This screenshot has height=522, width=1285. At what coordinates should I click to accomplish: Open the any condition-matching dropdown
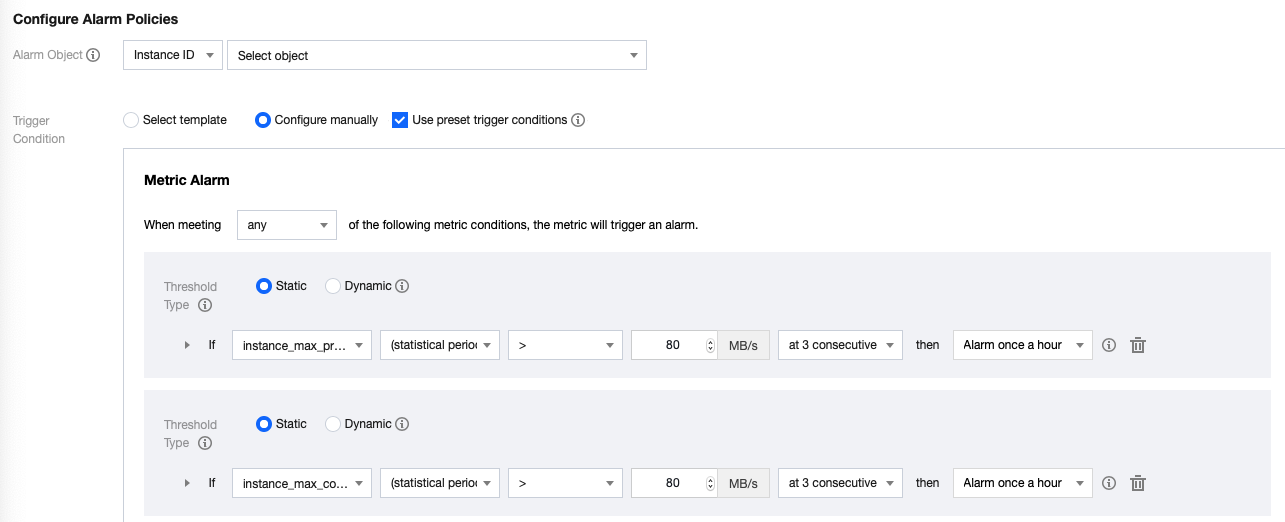click(x=286, y=225)
